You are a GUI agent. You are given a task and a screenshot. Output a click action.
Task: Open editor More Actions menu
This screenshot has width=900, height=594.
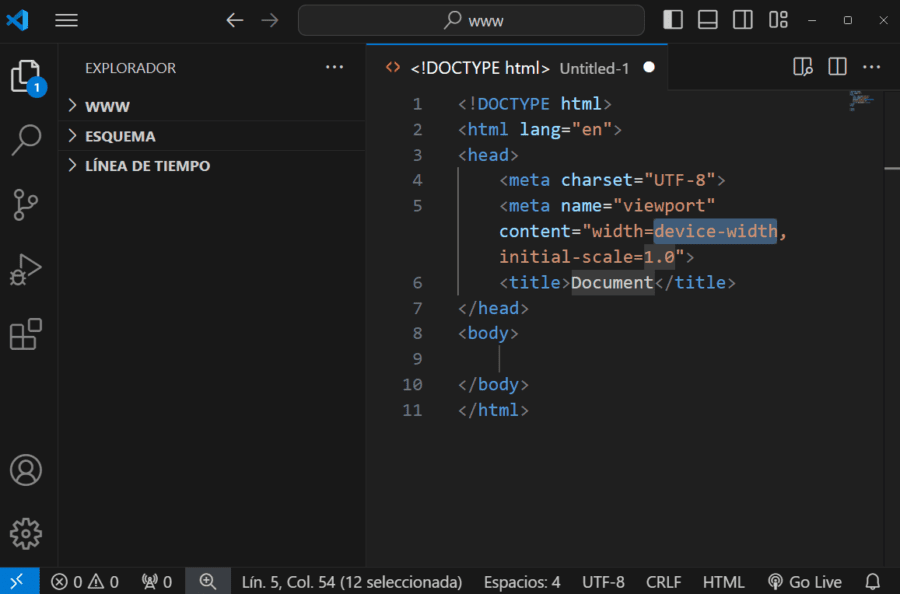coord(871,67)
